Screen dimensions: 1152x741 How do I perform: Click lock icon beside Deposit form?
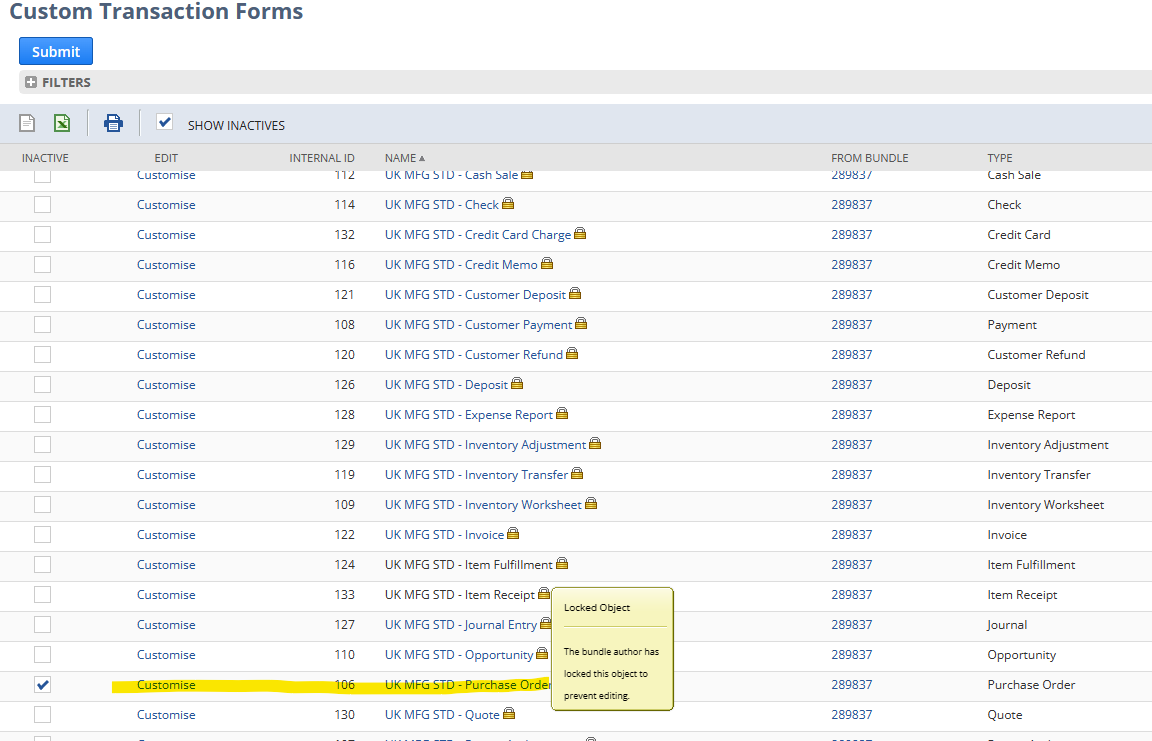[x=516, y=384]
